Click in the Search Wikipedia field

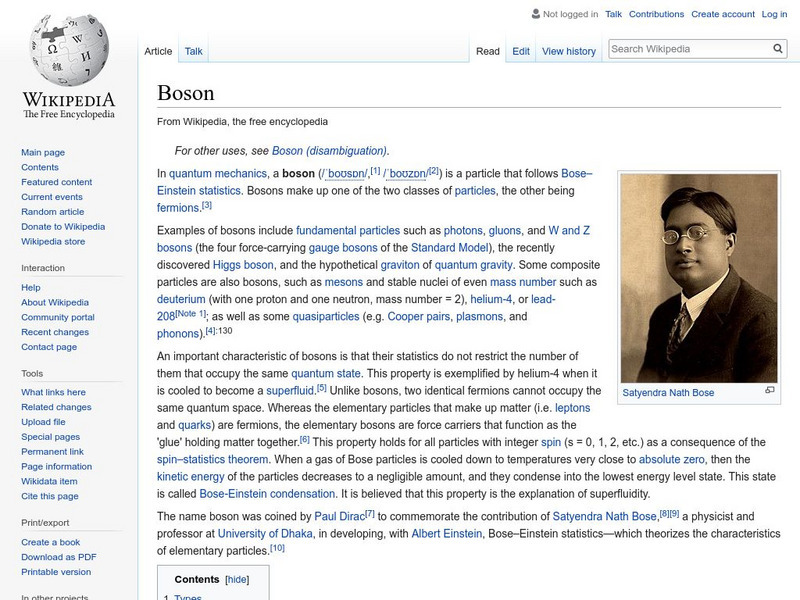point(688,49)
